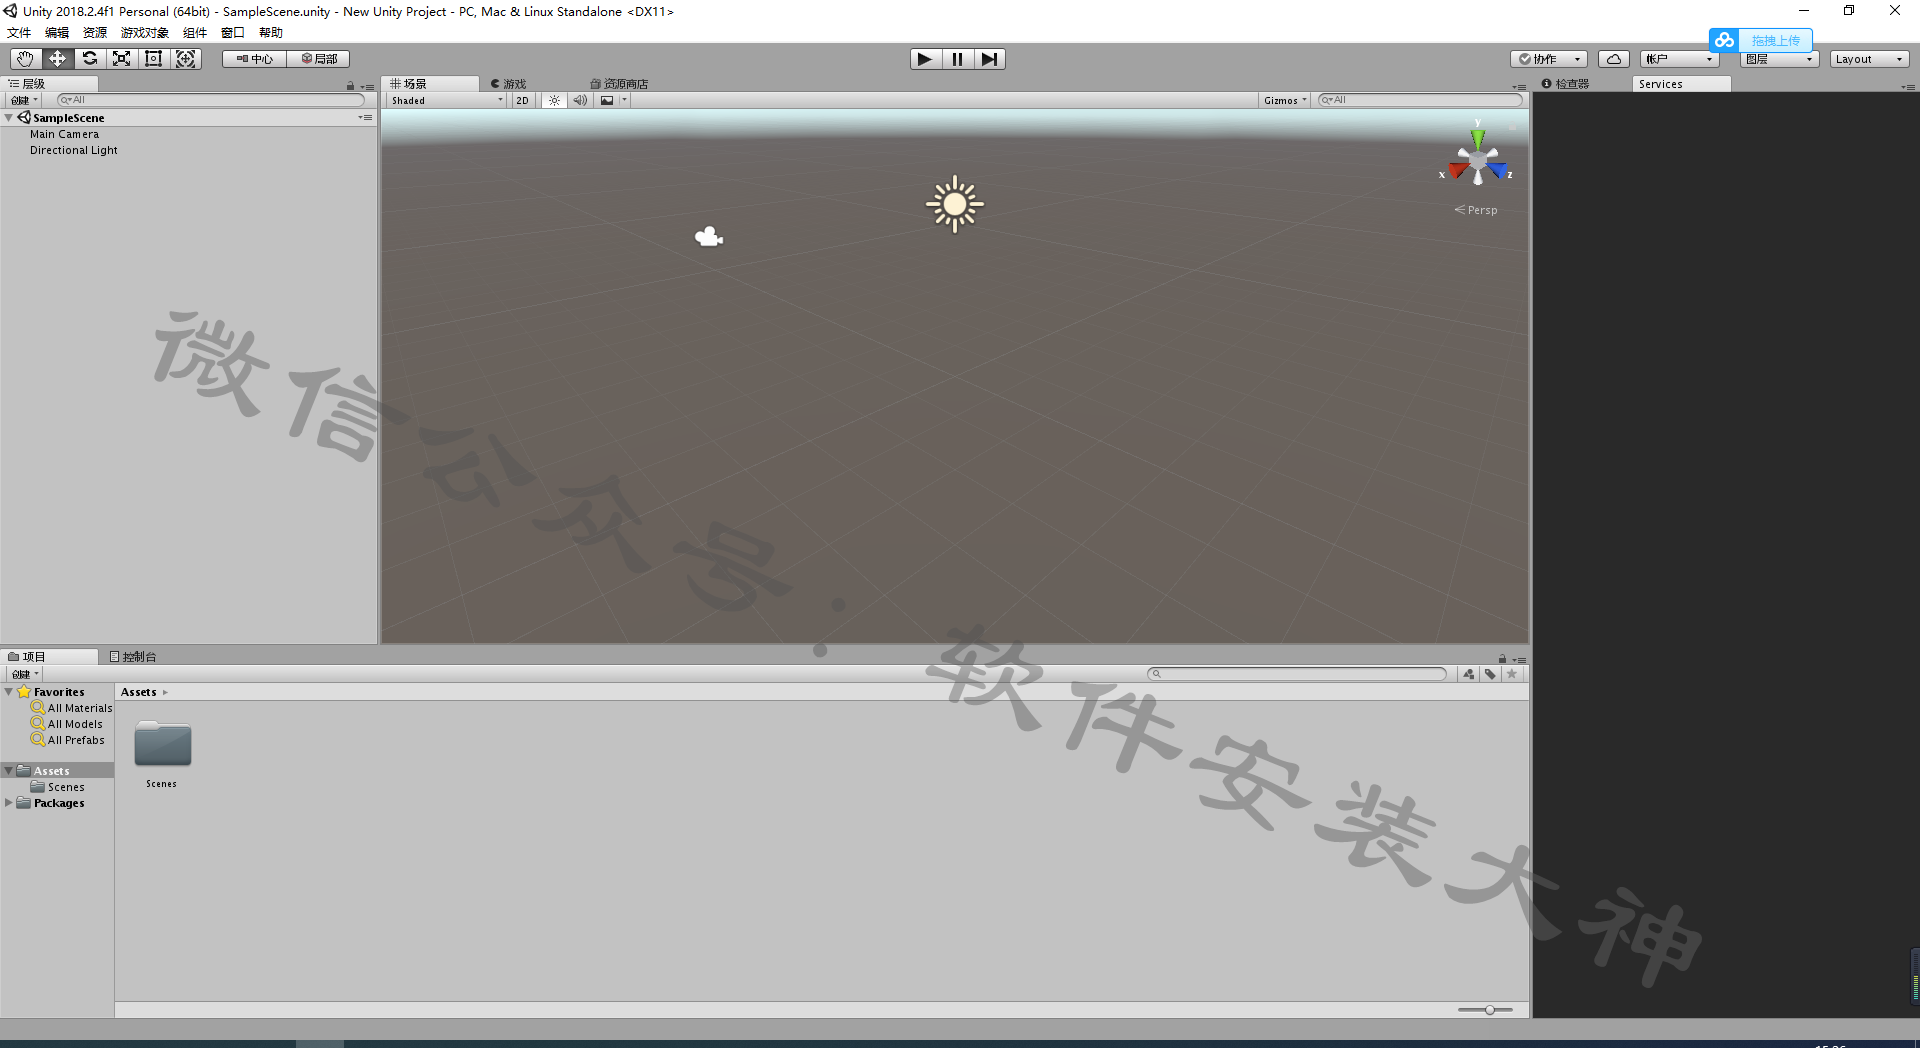Switch to the 场景 scene tab

coord(430,84)
